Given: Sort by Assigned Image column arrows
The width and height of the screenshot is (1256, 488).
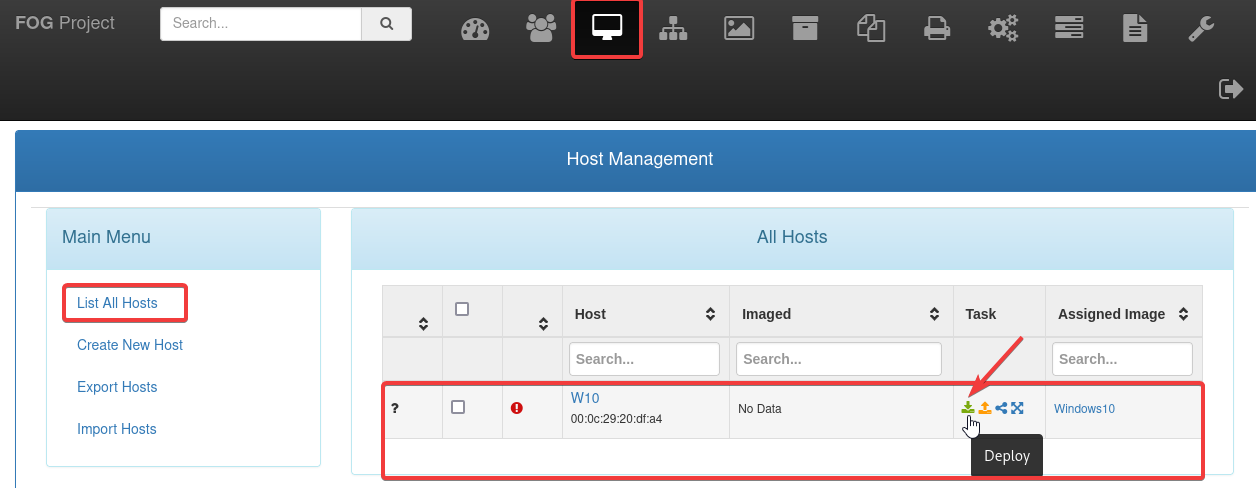Looking at the screenshot, I should pyautogui.click(x=1183, y=314).
